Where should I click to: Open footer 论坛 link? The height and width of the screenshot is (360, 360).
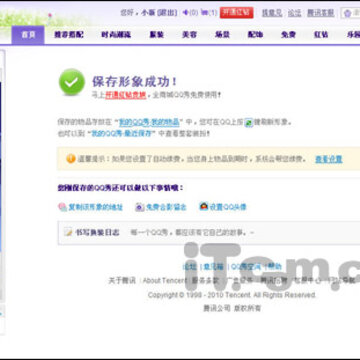(x=189, y=267)
